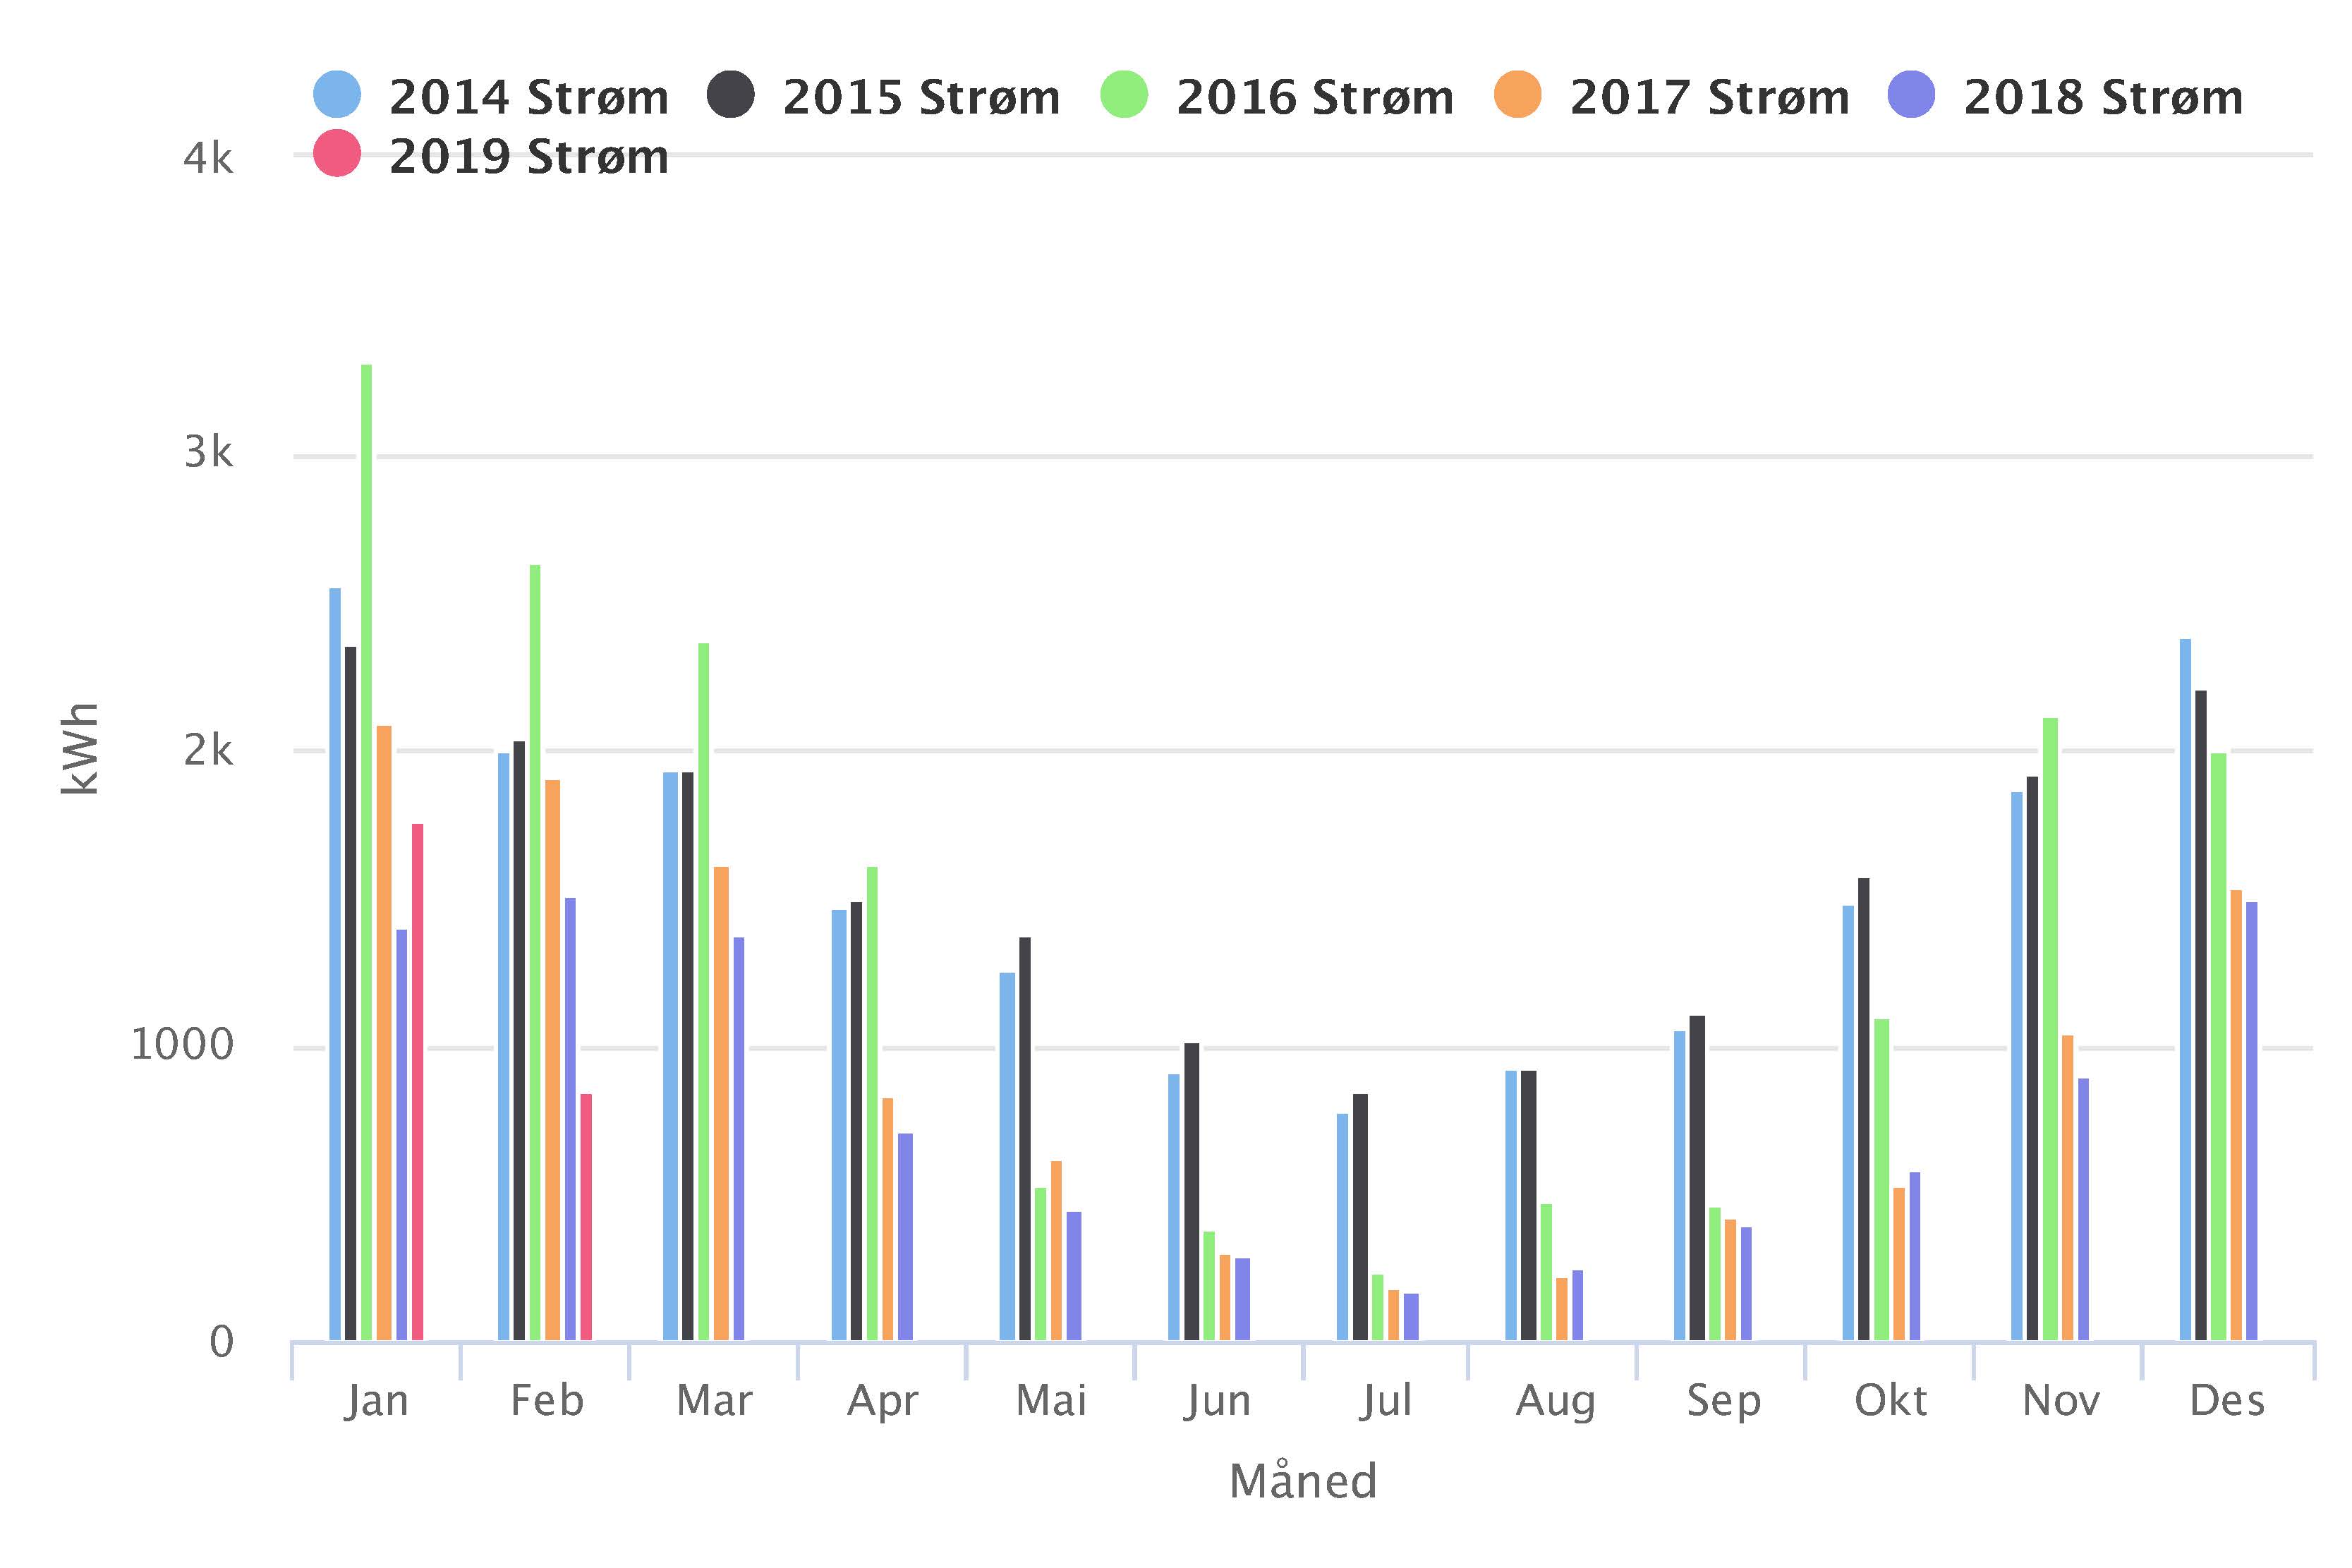Click the light blue 2014 legend circle
2352x1568 pixels.
click(x=337, y=95)
